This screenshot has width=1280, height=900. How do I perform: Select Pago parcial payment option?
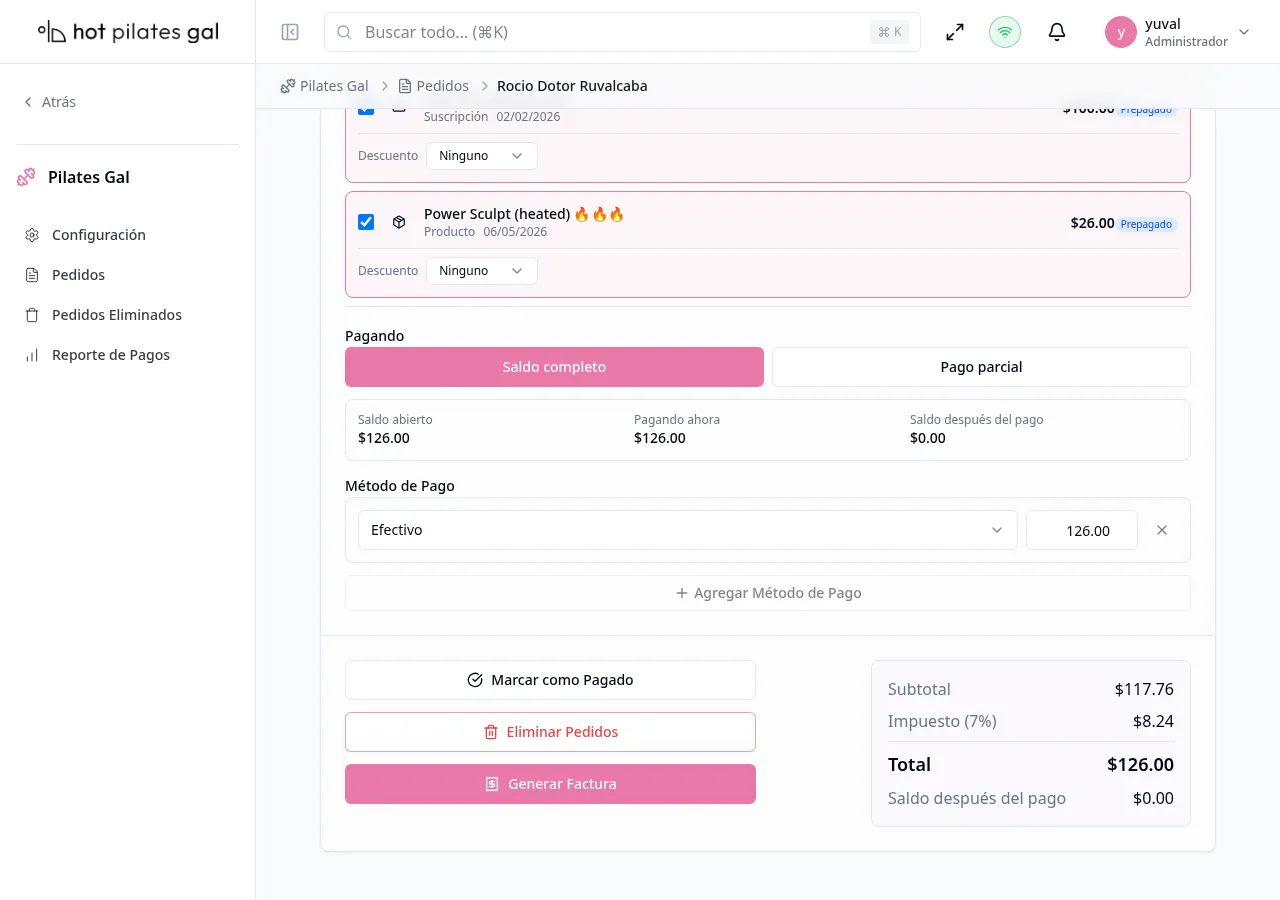pos(981,367)
